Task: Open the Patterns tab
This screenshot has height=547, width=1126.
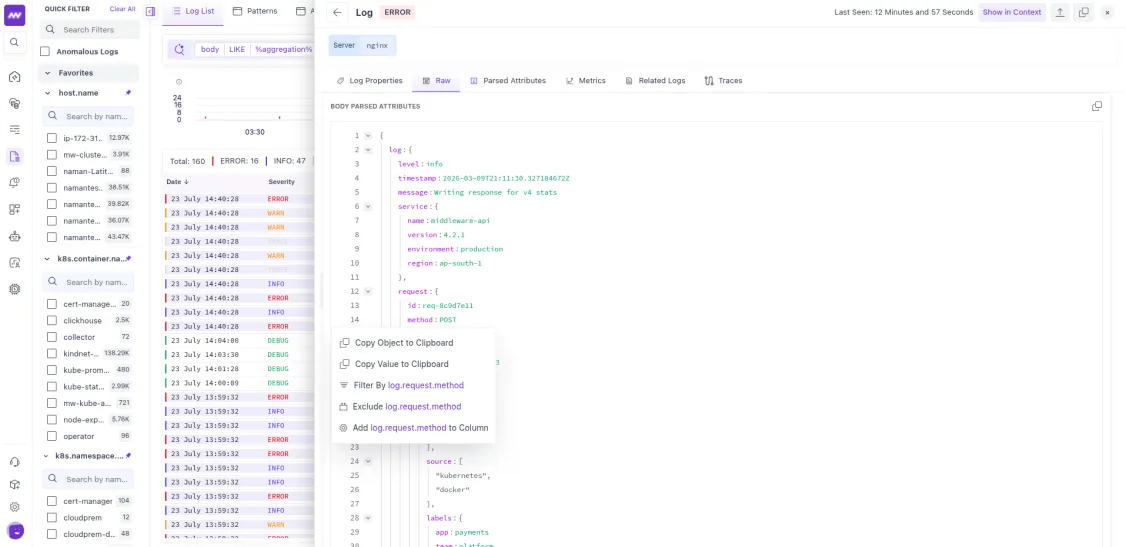Action: point(256,11)
